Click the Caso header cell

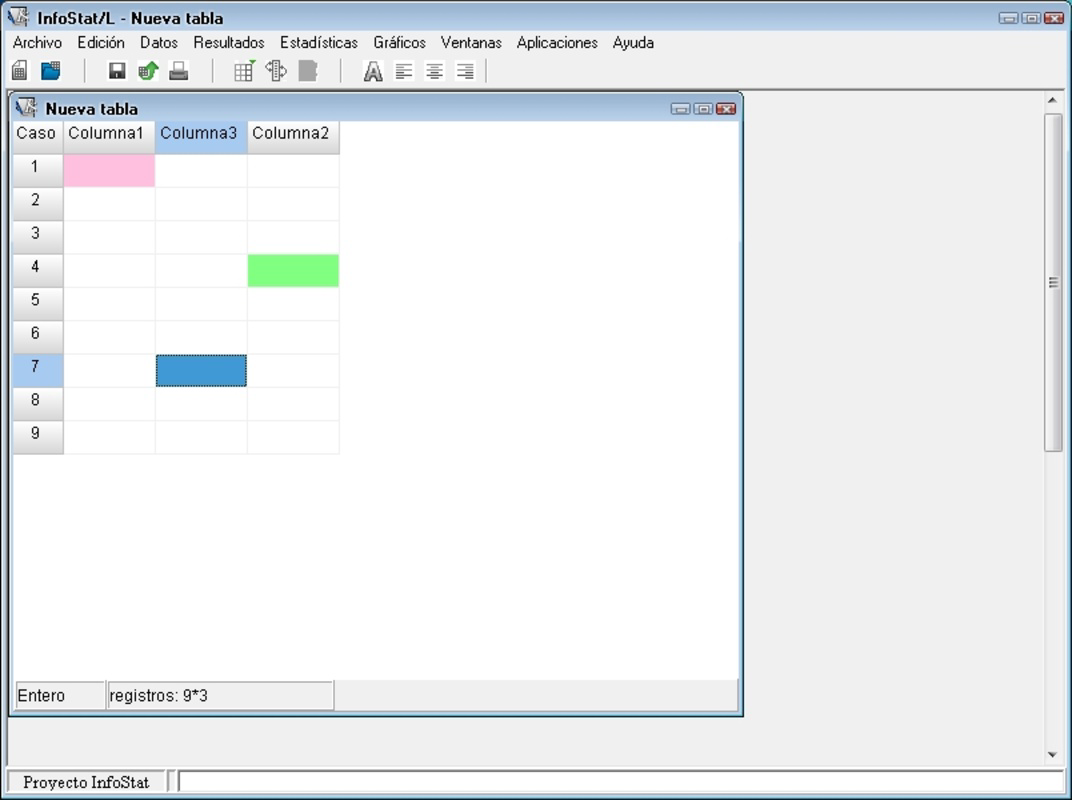pyautogui.click(x=38, y=137)
